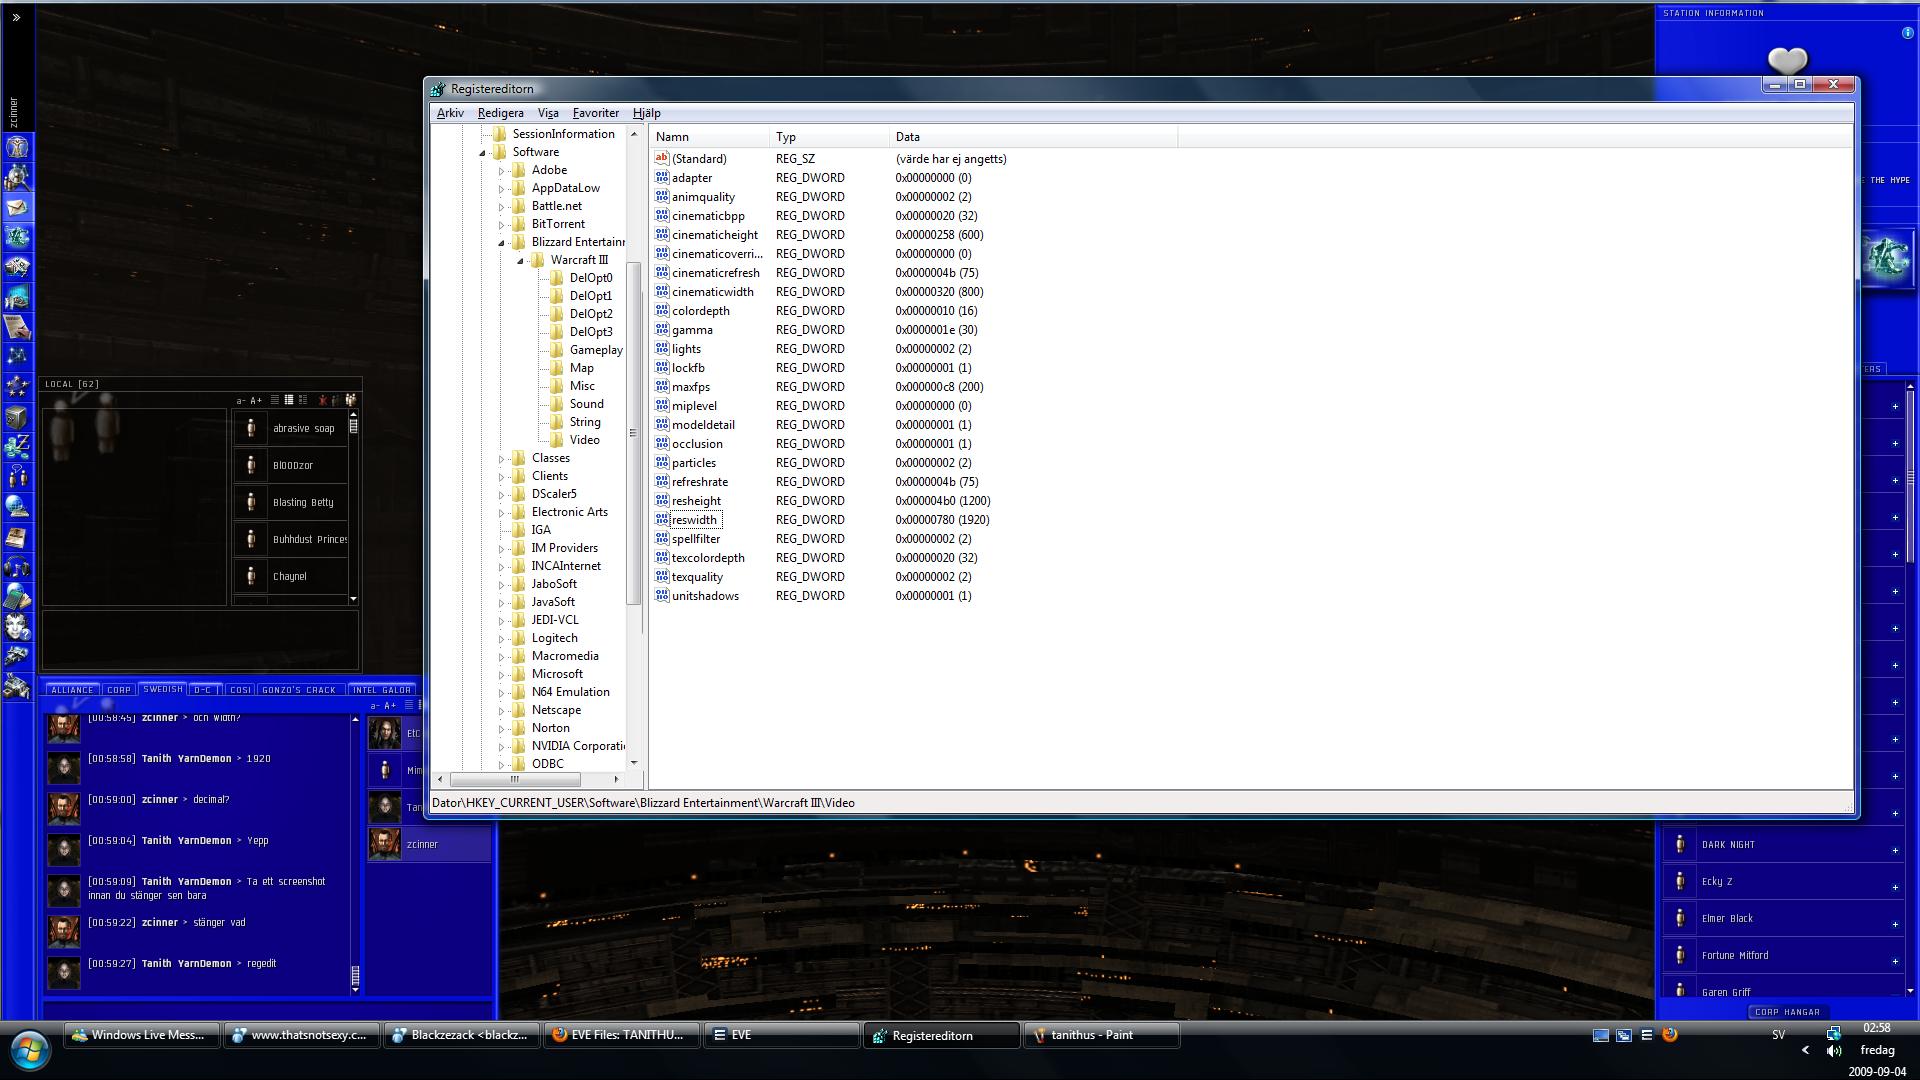Click the registry tree horizontal scrollbar

click(x=514, y=779)
